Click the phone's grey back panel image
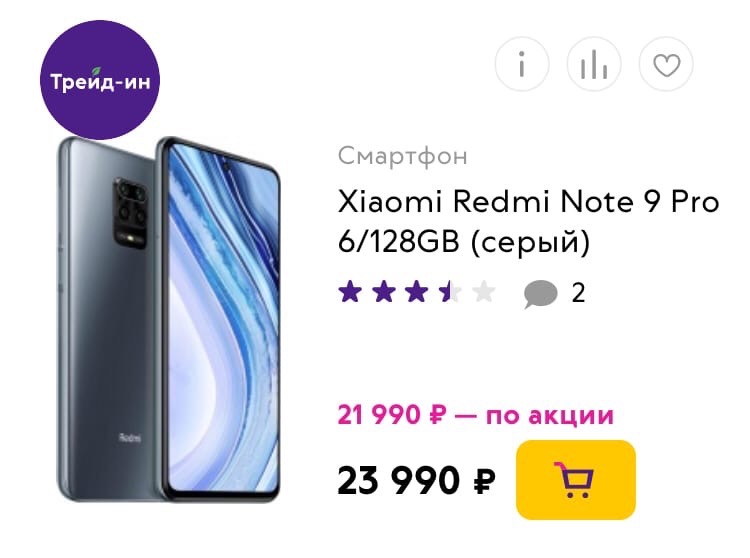Screen dimensions: 750x558 (108, 318)
